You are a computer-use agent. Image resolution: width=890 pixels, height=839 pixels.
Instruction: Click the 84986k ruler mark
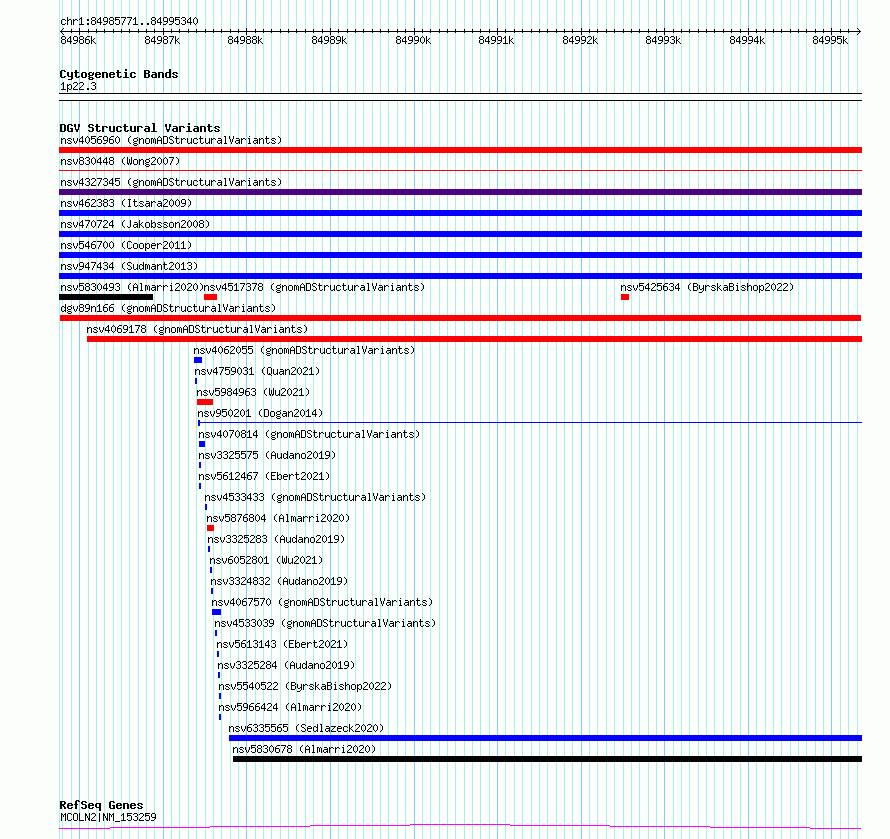tap(78, 40)
